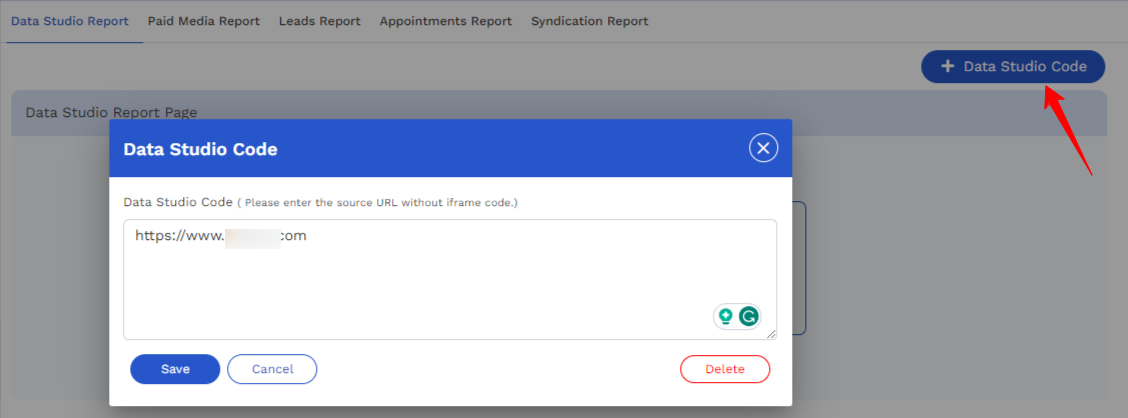Open the Appointments Report tab
The width and height of the screenshot is (1128, 418).
click(445, 21)
